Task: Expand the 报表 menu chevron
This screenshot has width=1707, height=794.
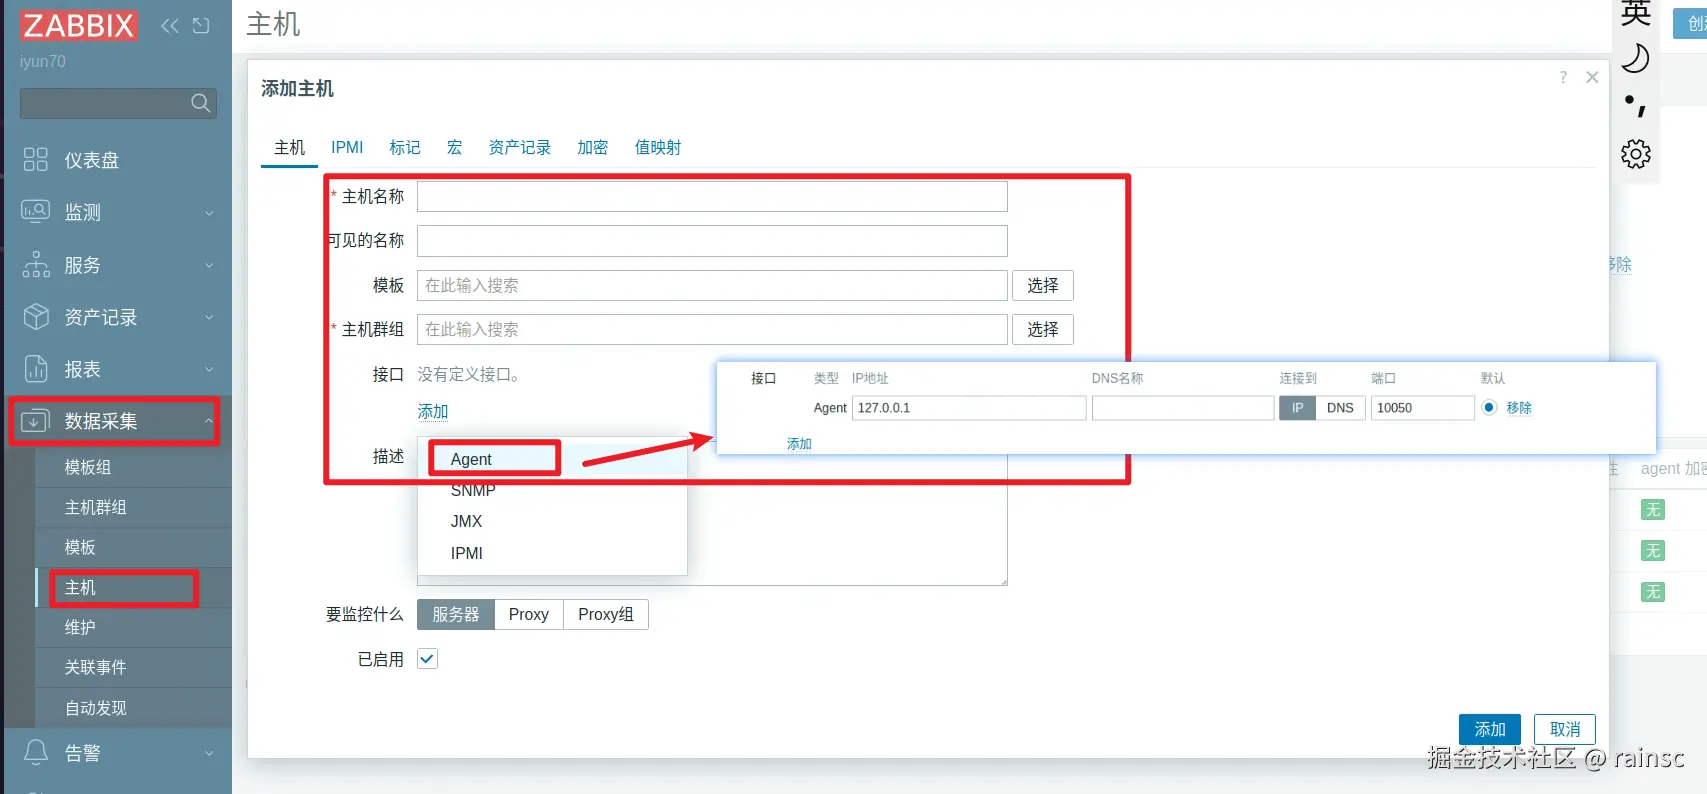Action: click(x=209, y=369)
